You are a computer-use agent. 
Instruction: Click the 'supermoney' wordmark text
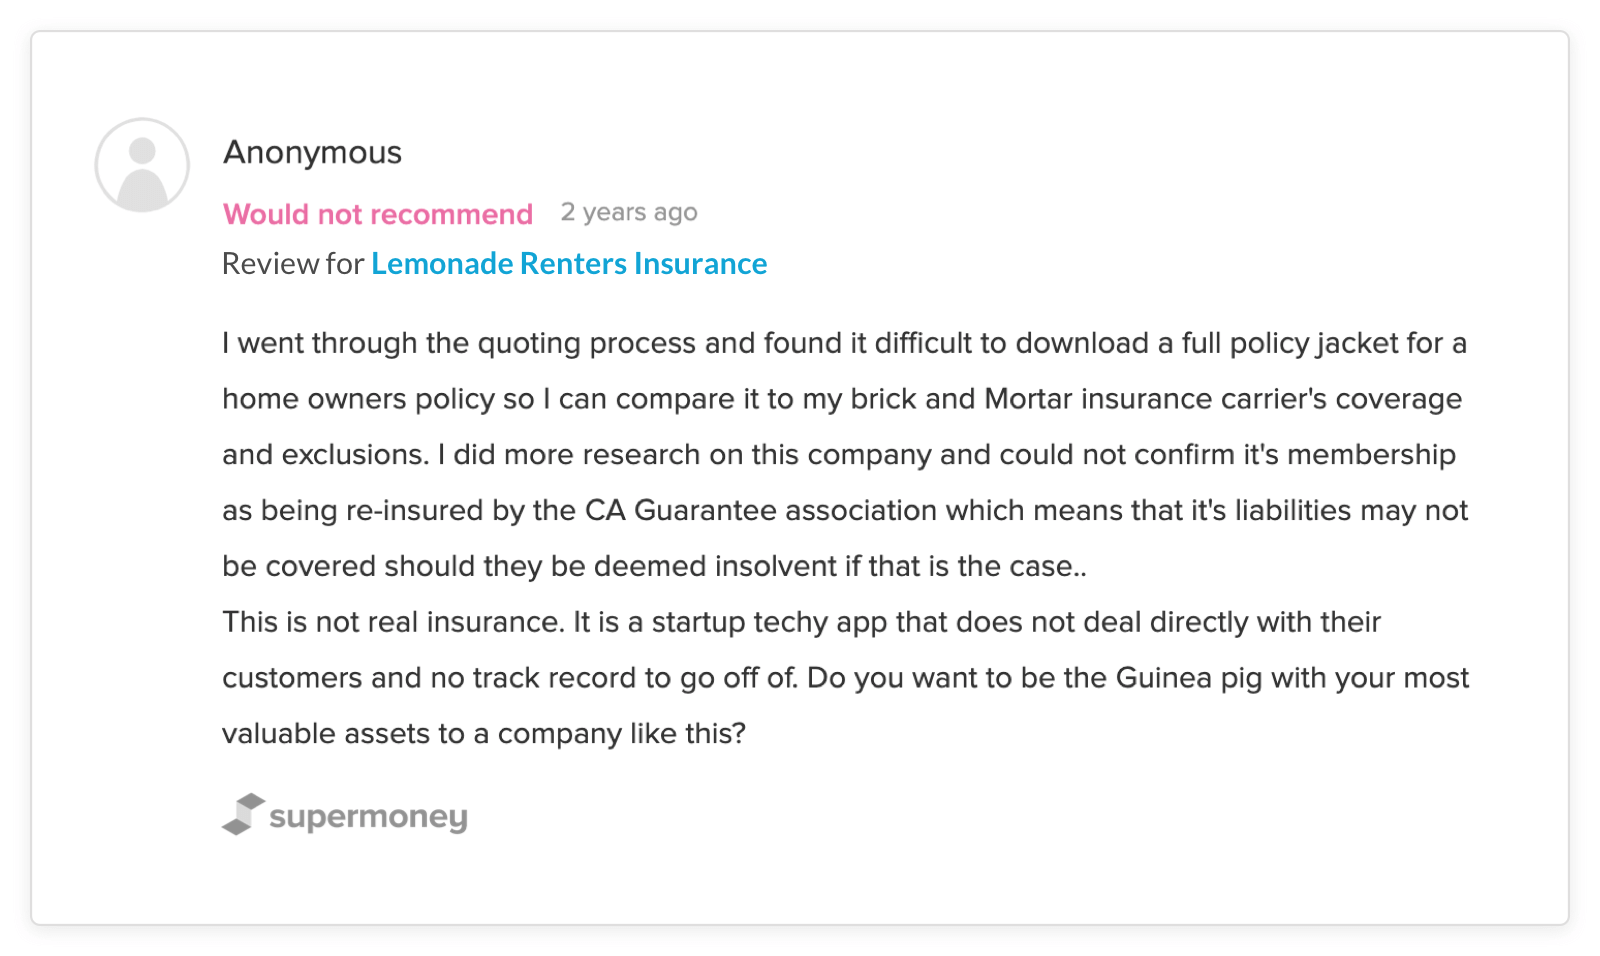point(368,817)
